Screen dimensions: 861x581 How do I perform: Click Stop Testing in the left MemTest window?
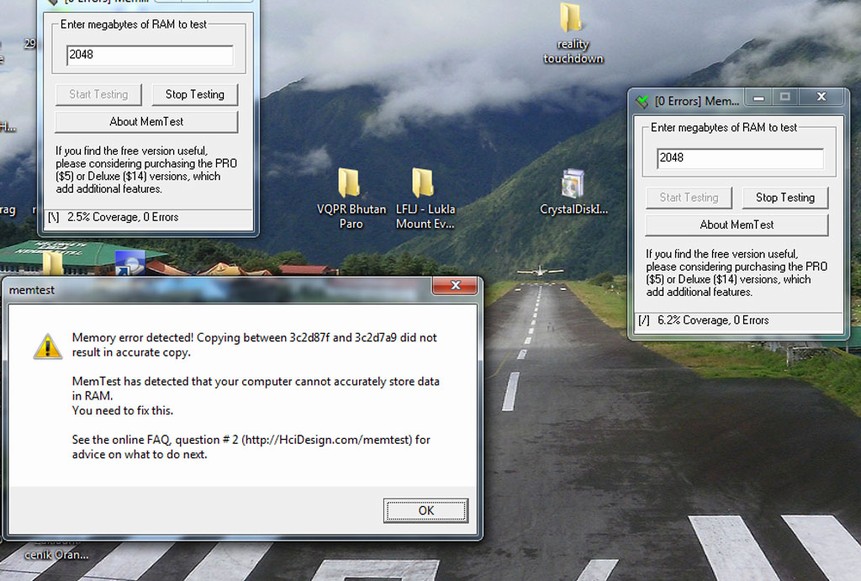coord(195,94)
